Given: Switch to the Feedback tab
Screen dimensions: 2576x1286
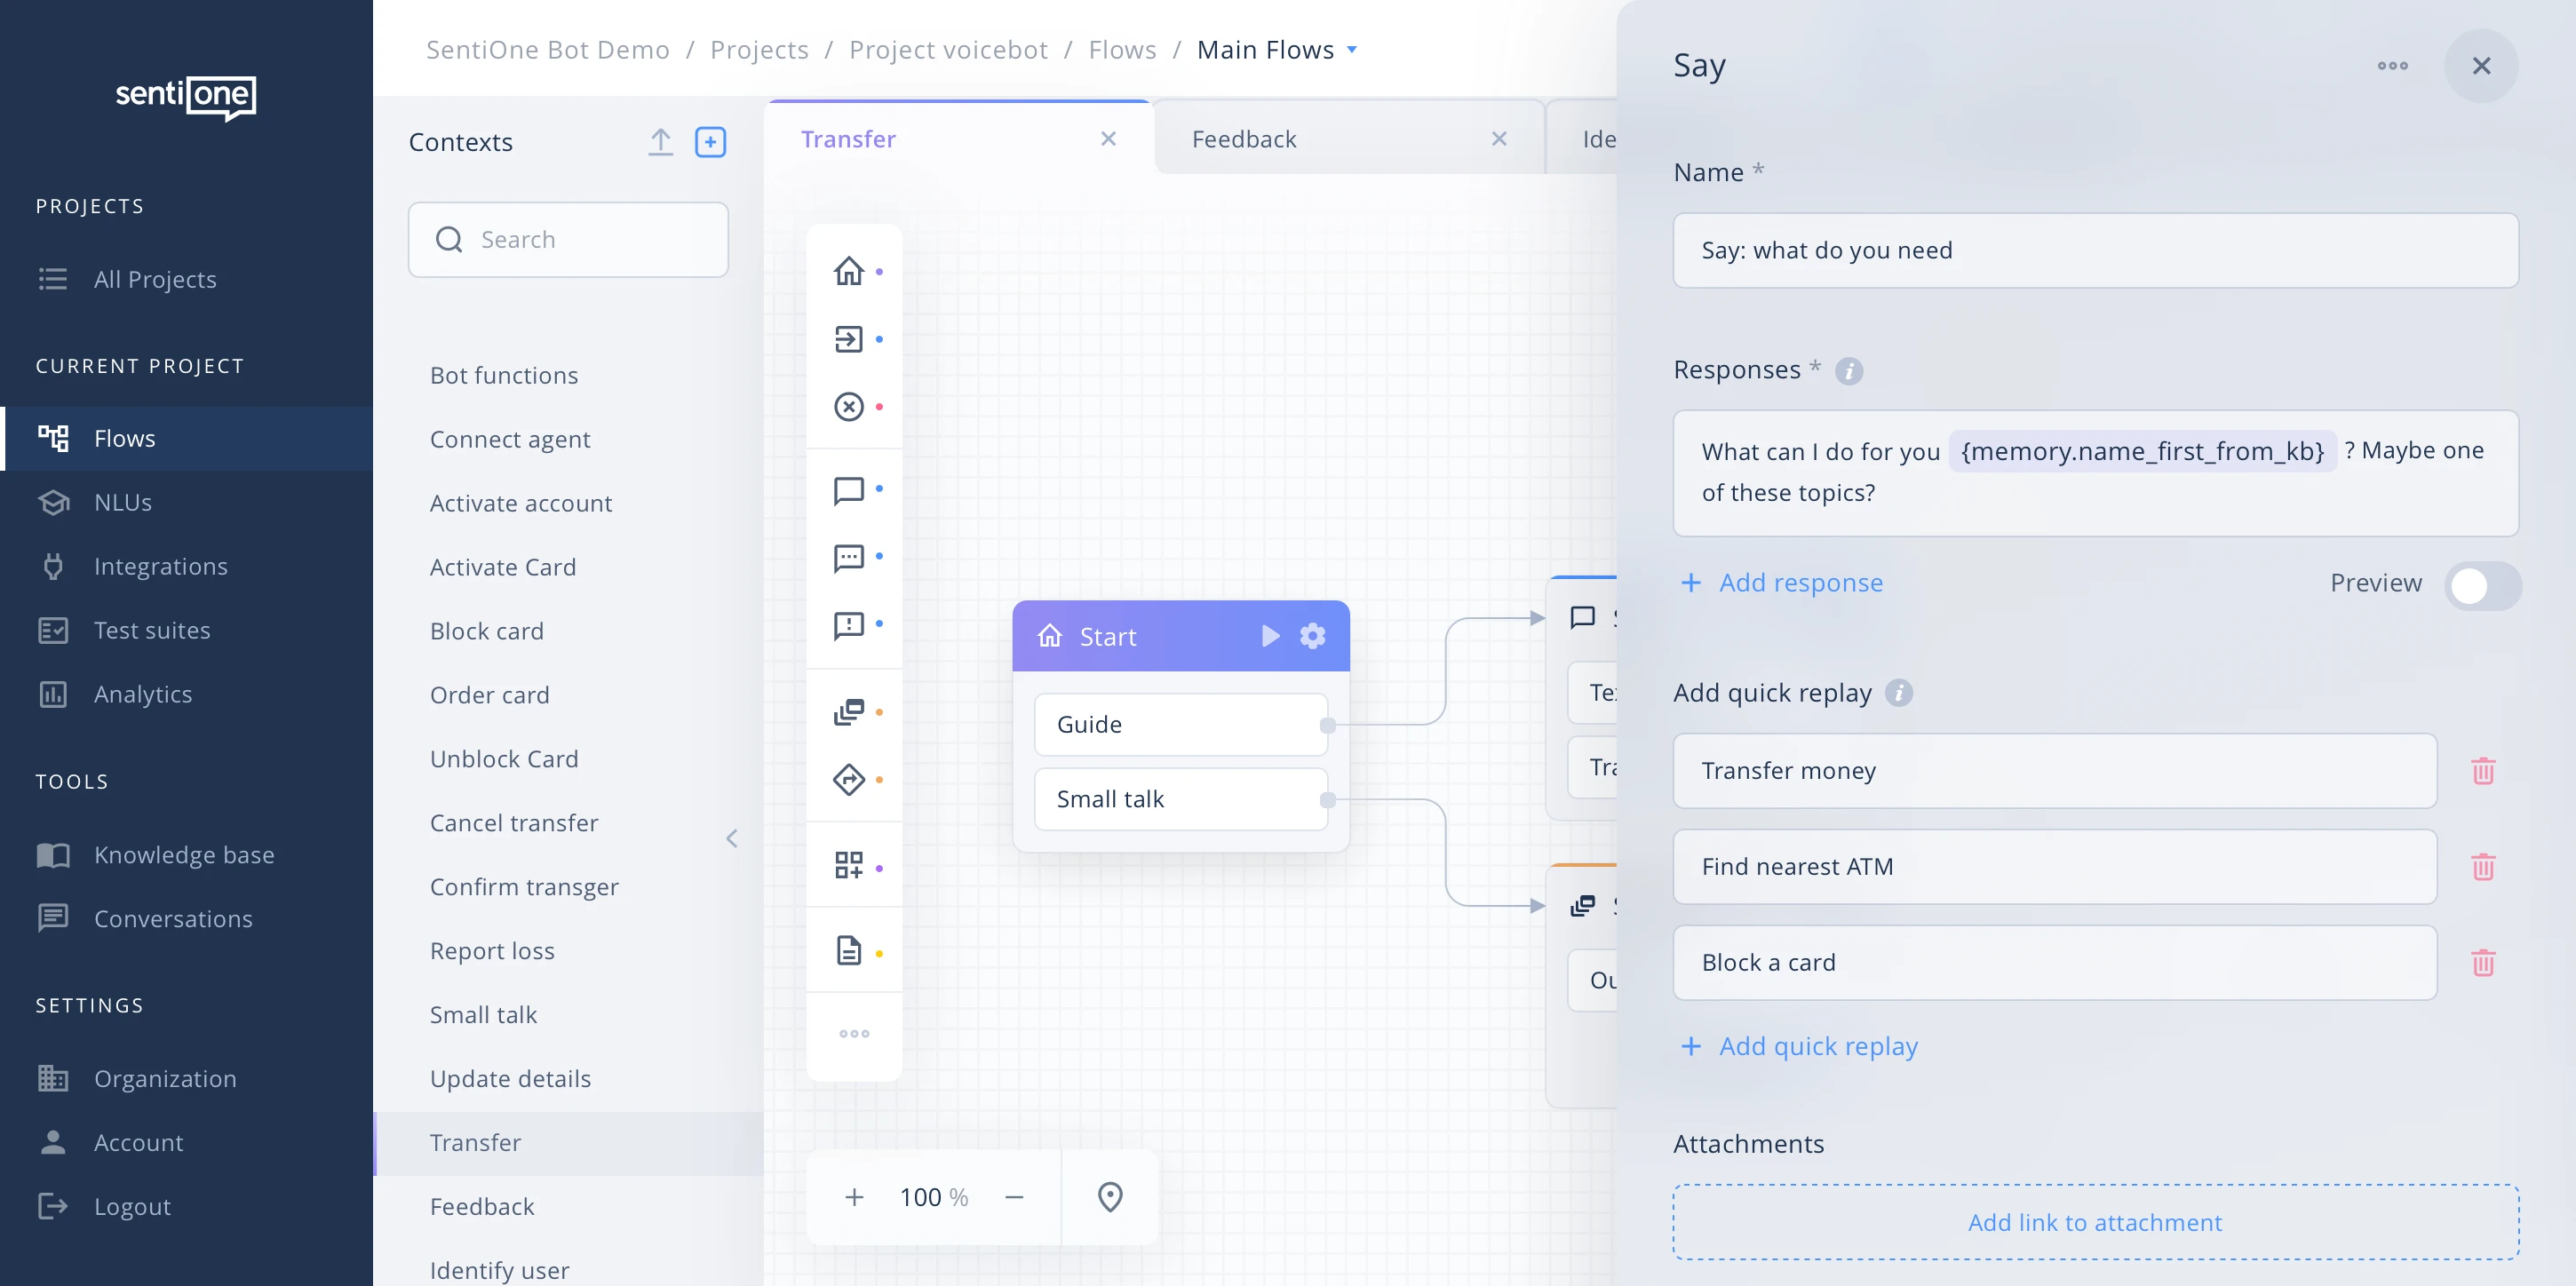Looking at the screenshot, I should click(x=1244, y=139).
